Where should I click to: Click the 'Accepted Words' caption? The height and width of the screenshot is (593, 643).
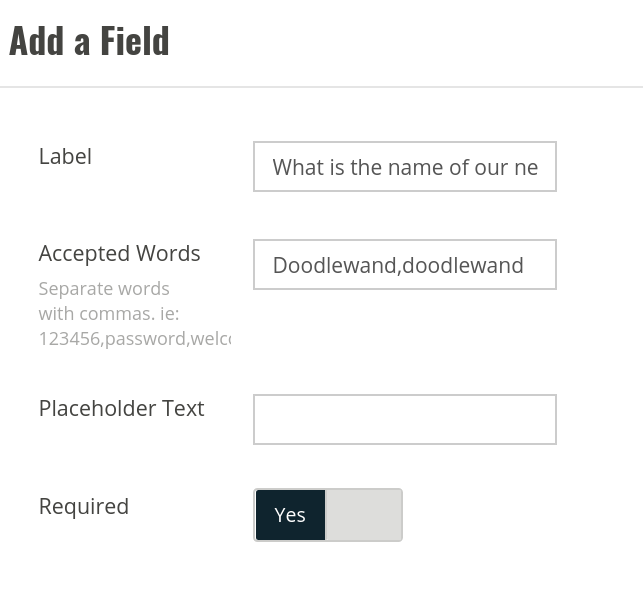[x=119, y=253]
